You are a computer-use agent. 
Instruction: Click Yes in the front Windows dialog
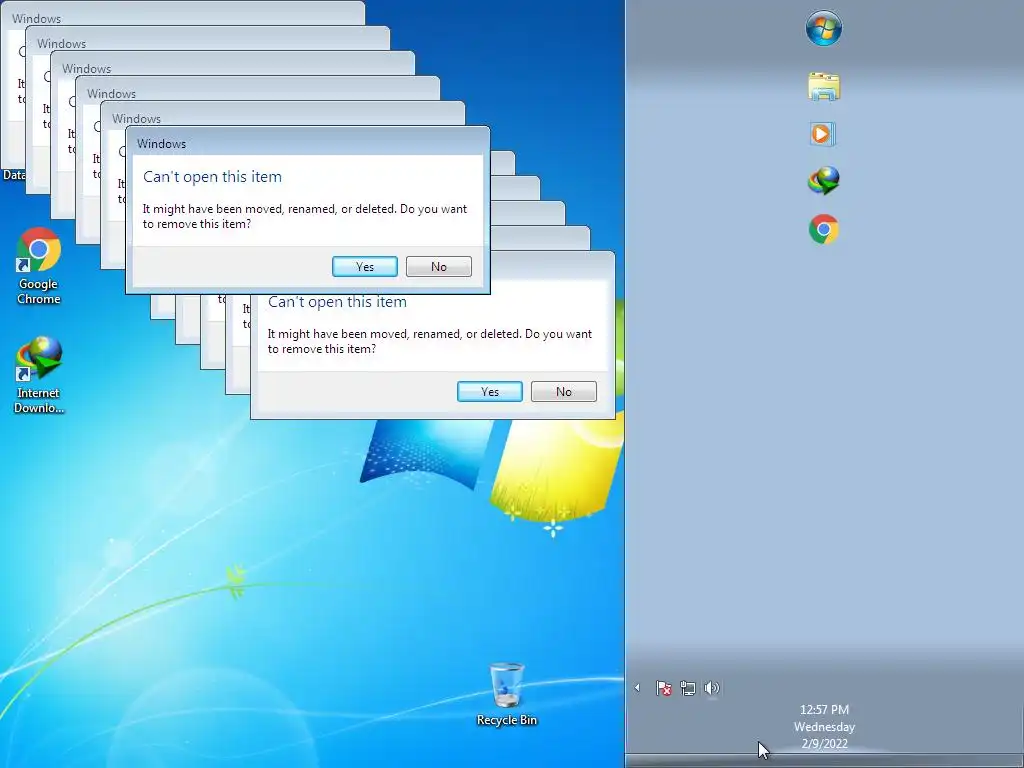click(x=364, y=266)
